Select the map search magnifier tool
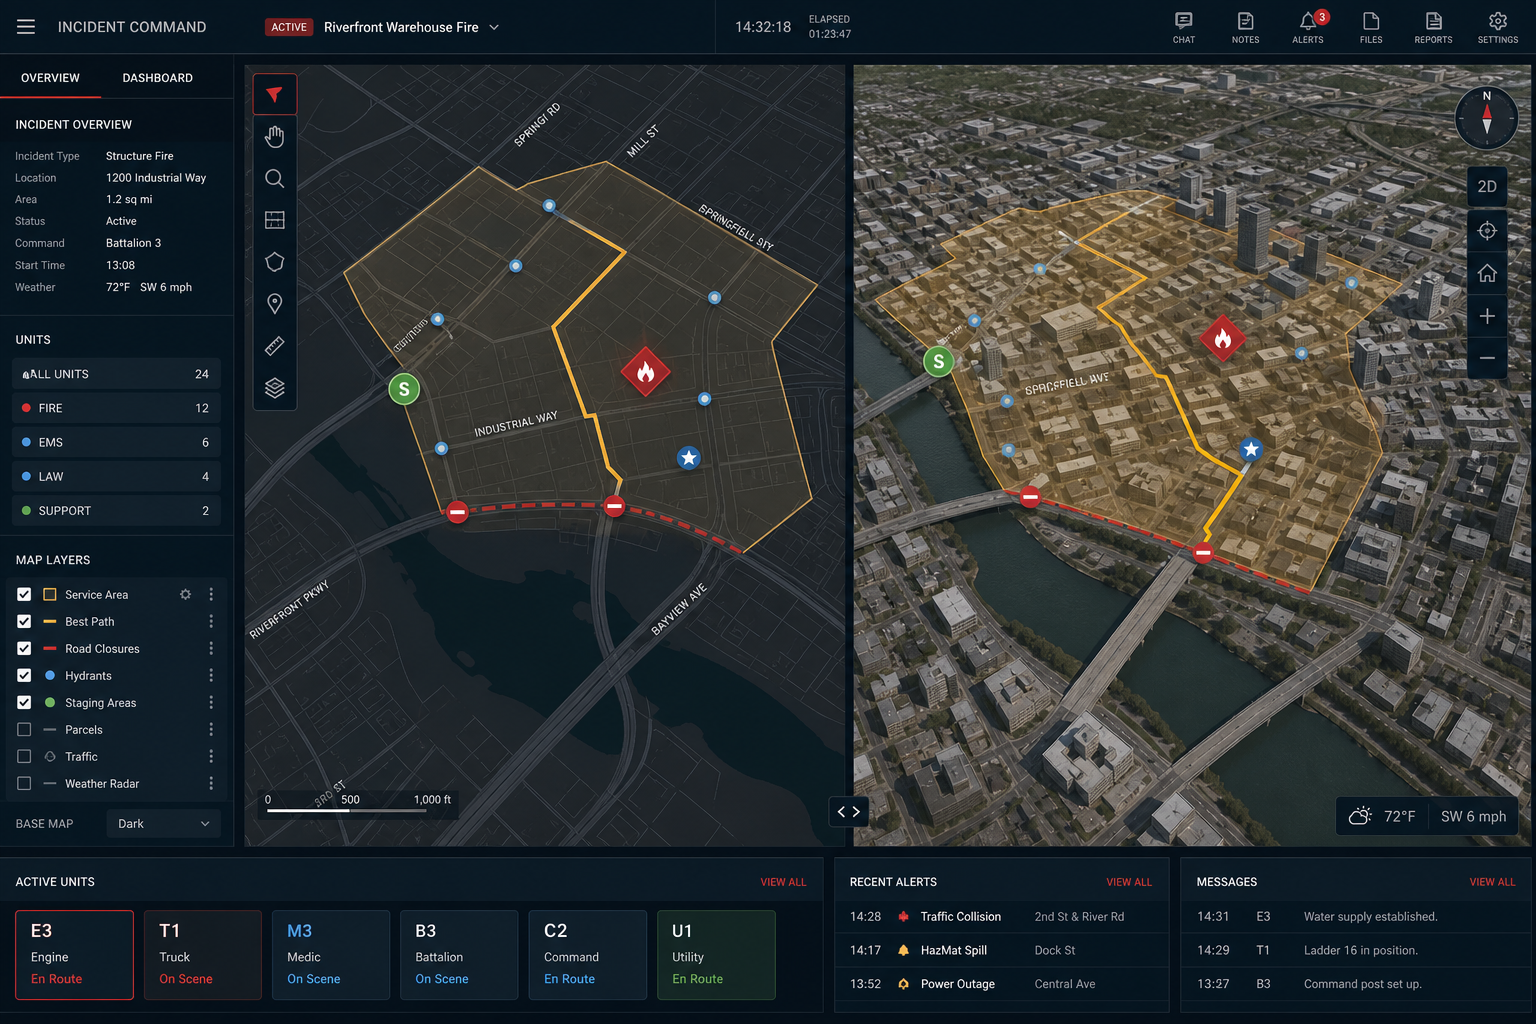 click(275, 179)
